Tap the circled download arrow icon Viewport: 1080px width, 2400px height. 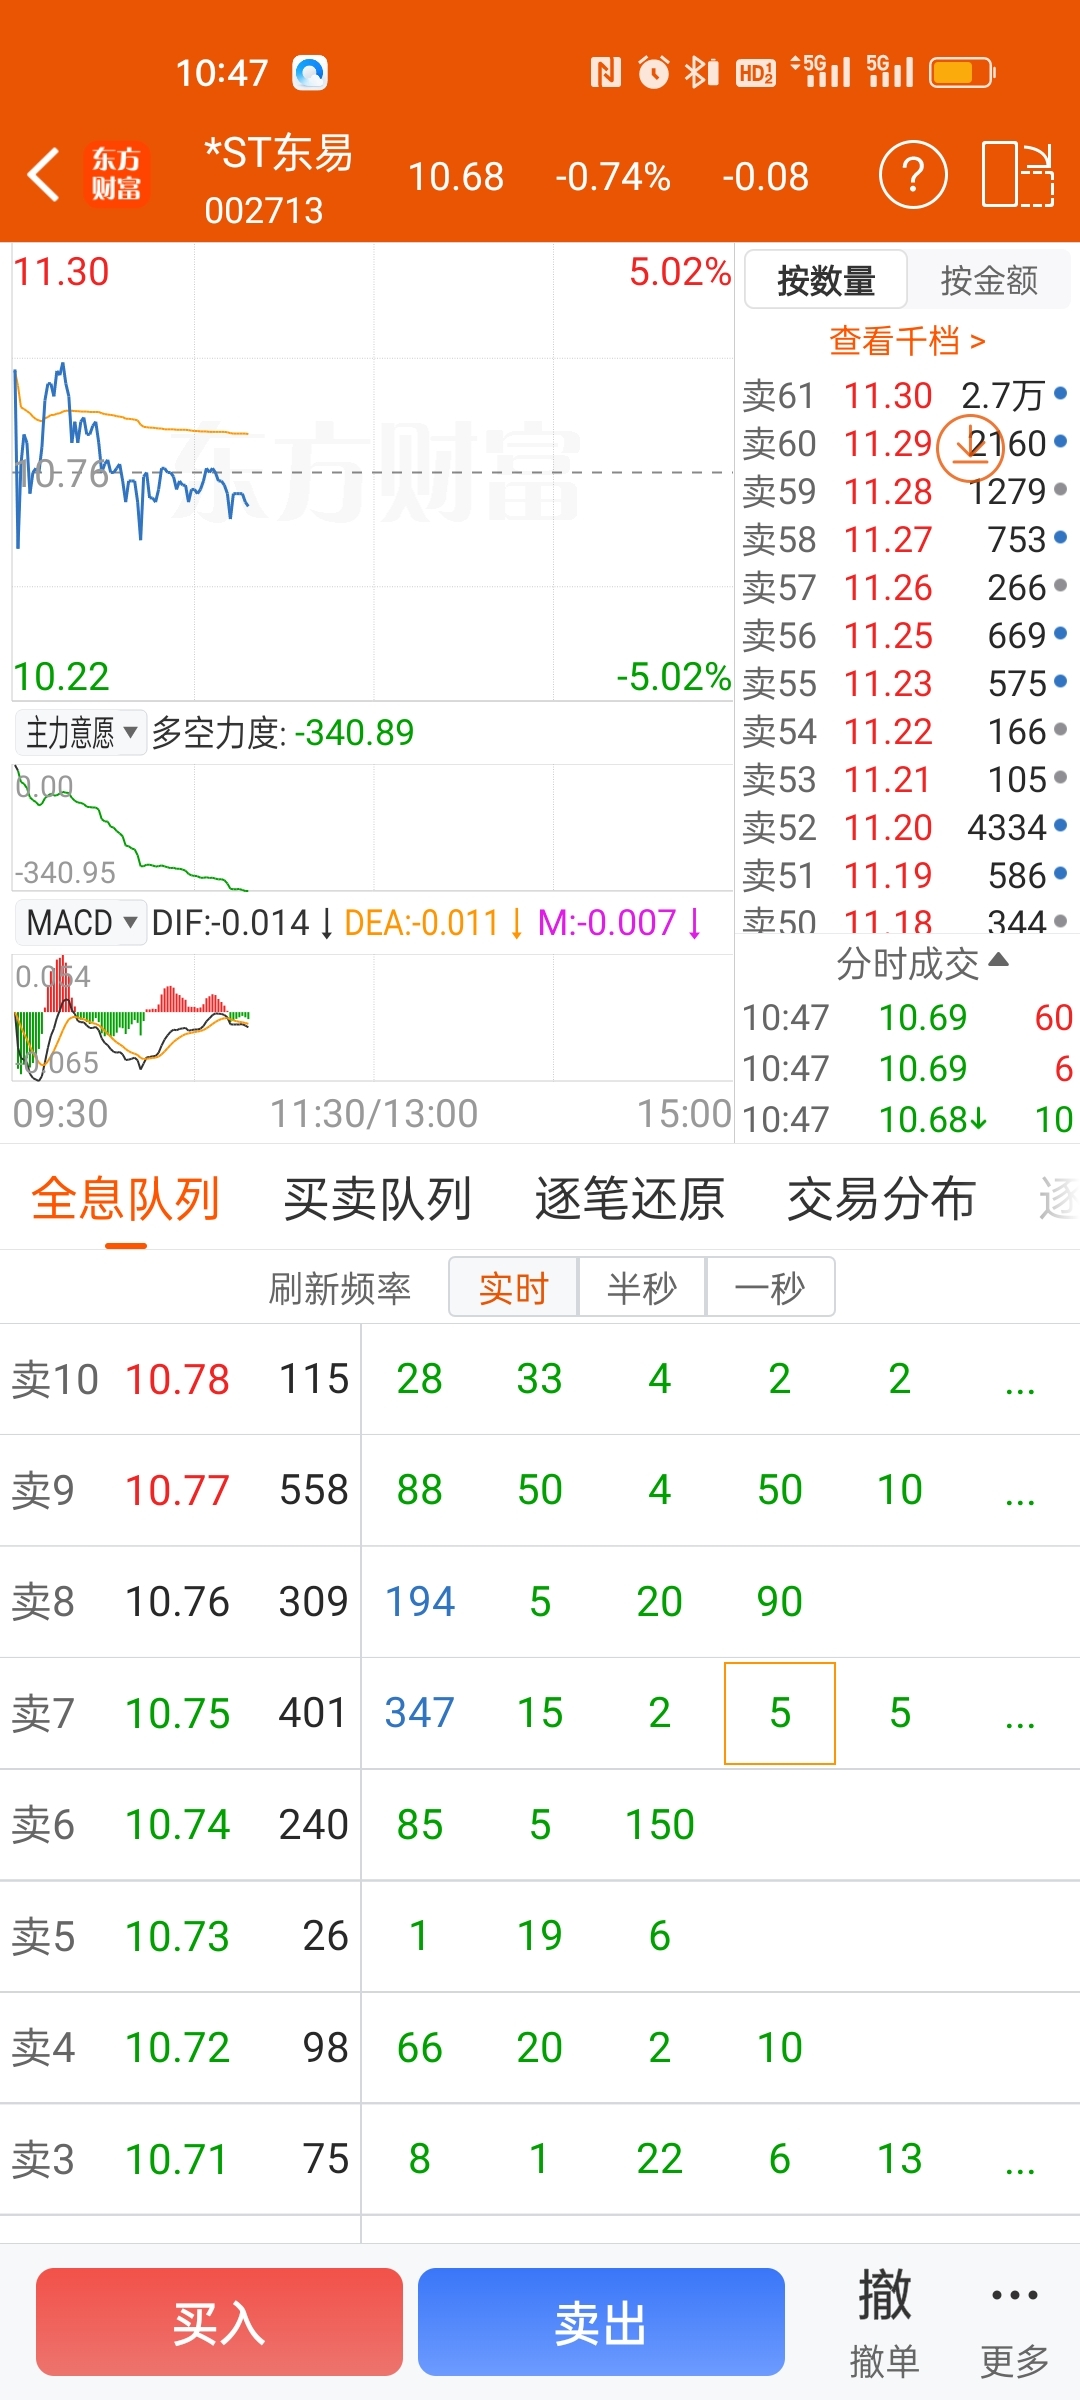tap(969, 446)
